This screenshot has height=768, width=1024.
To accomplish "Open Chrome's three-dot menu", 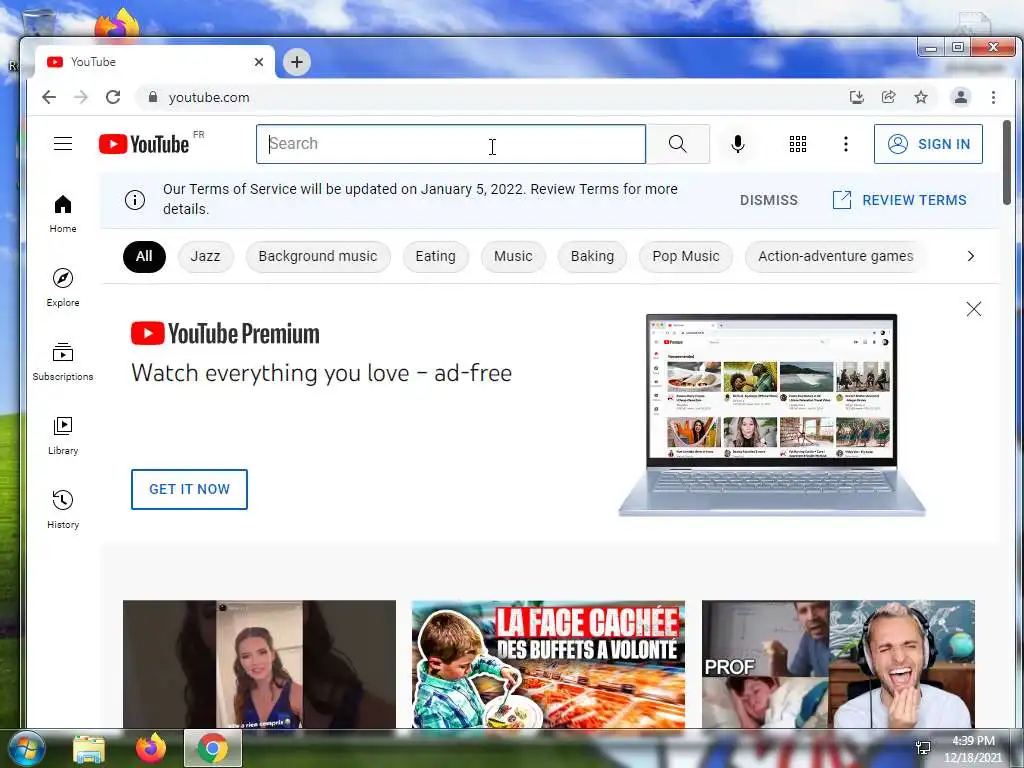I will [993, 97].
